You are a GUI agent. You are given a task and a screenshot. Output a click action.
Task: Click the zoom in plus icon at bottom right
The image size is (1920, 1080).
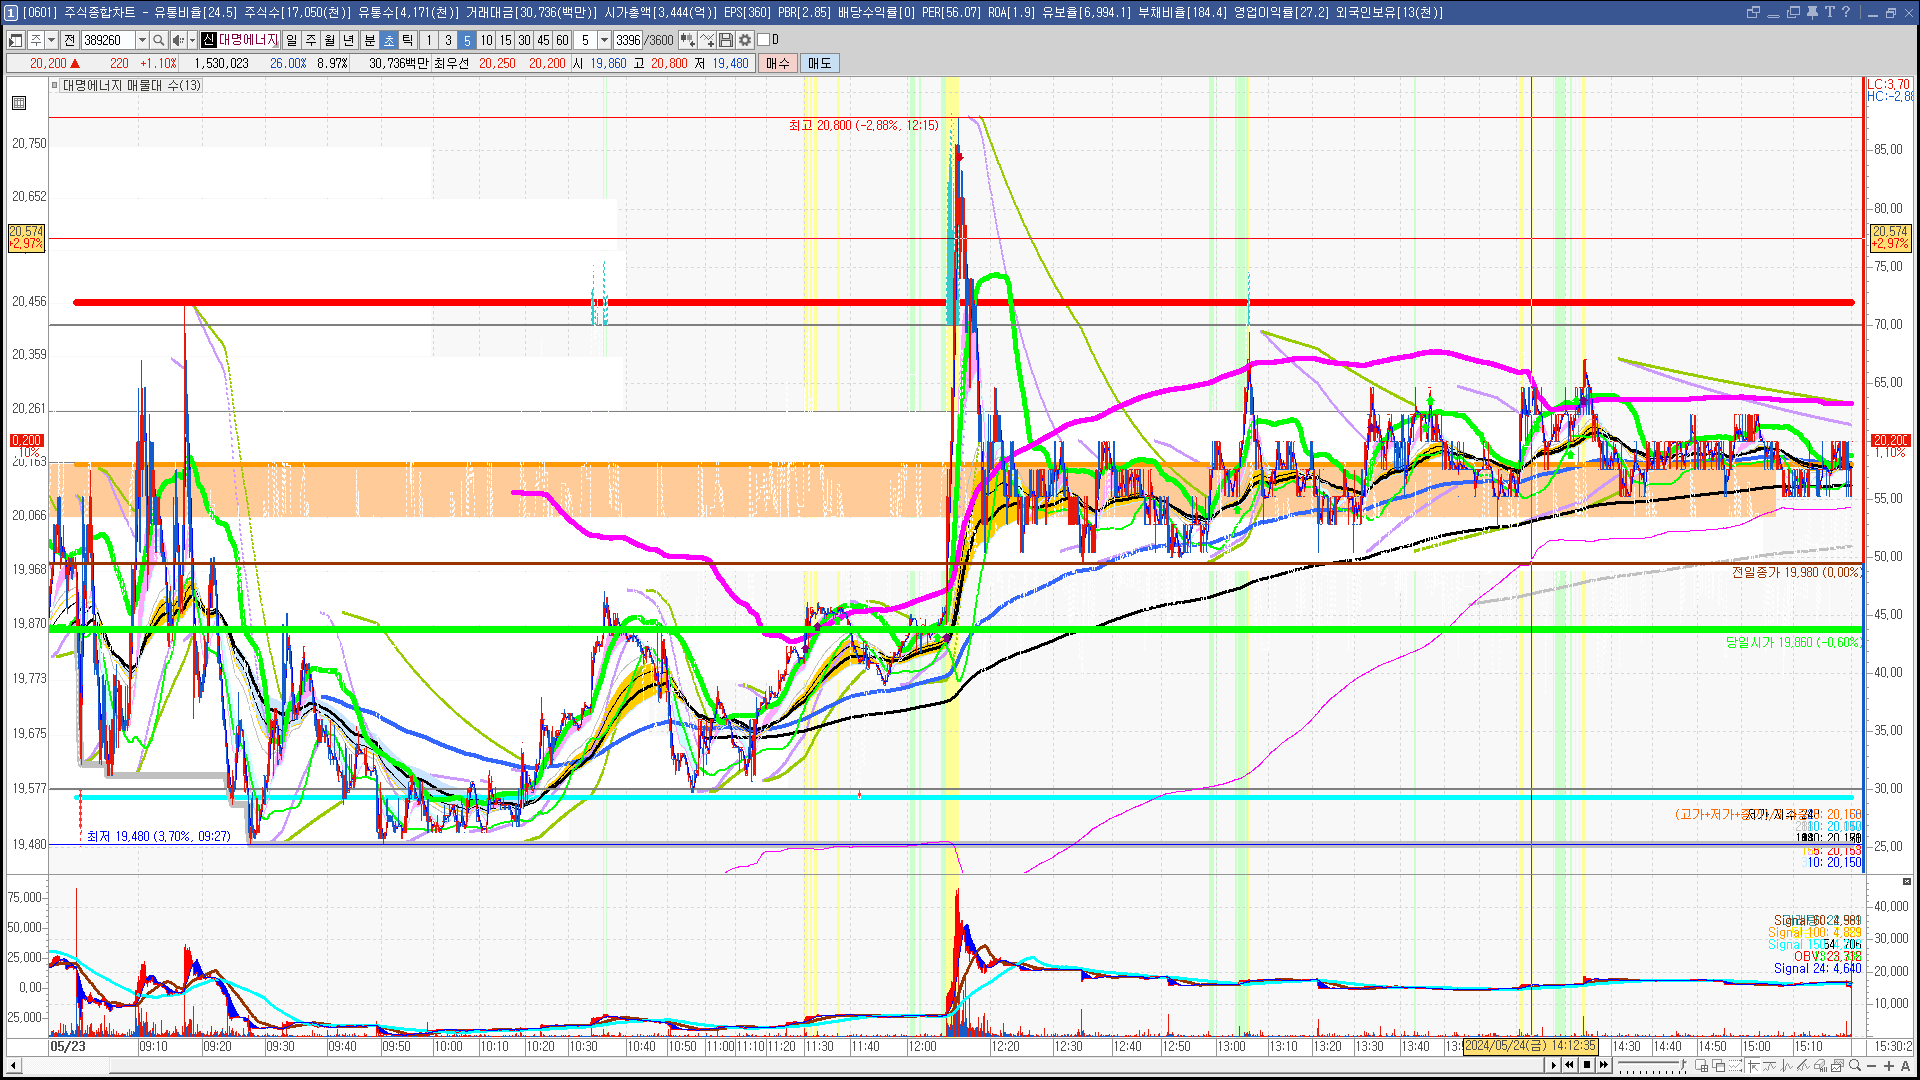tap(1888, 1066)
